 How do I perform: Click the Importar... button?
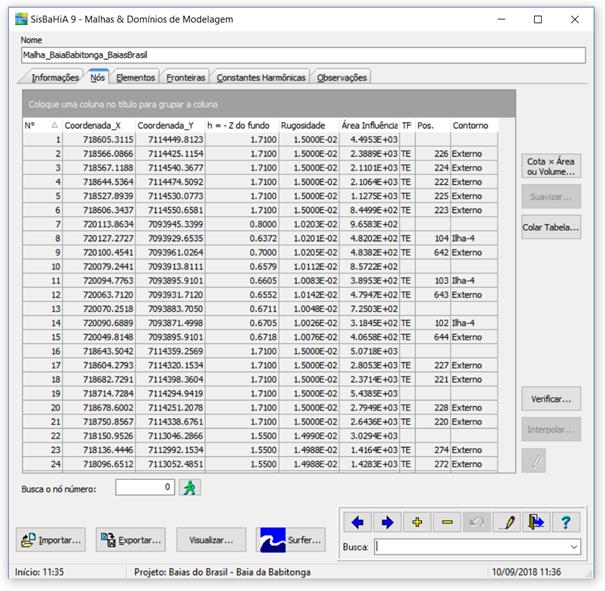pyautogui.click(x=51, y=540)
